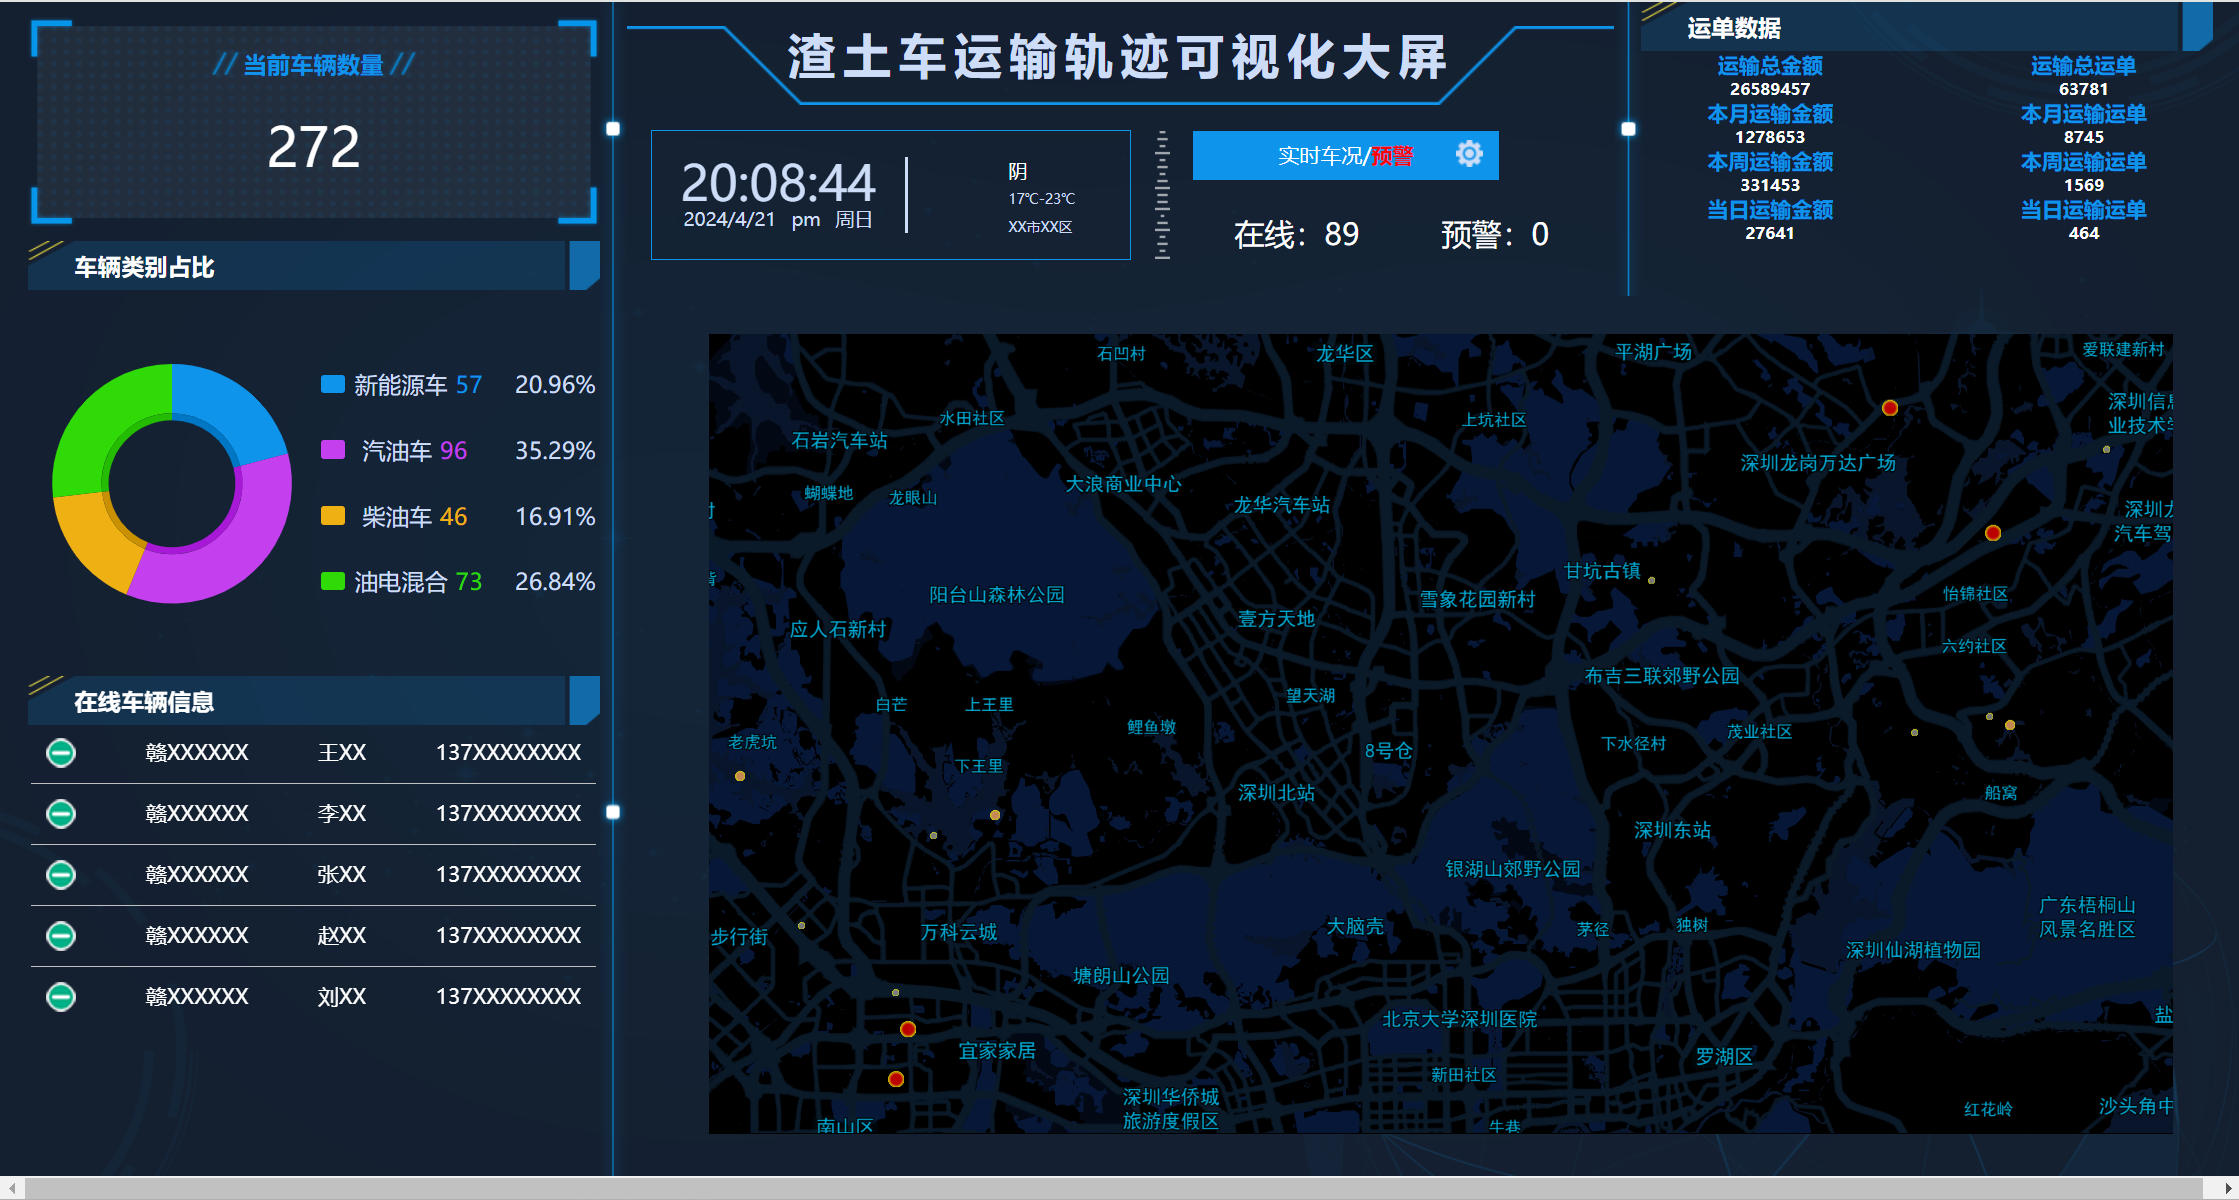Click green status icon in 赵XX row
The image size is (2239, 1200).
click(61, 935)
